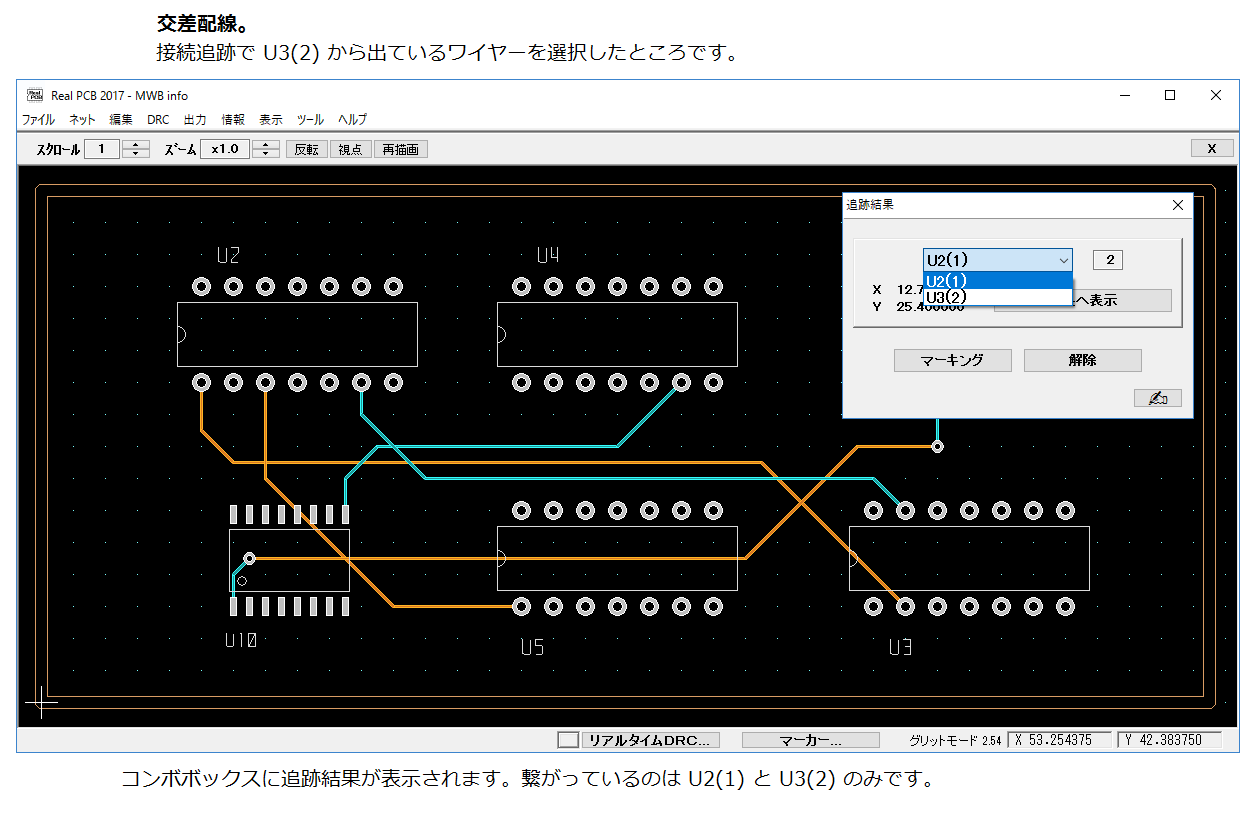This screenshot has height=813, width=1258.
Task: Select U2(1) from the open dropdown list
Action: coord(997,280)
